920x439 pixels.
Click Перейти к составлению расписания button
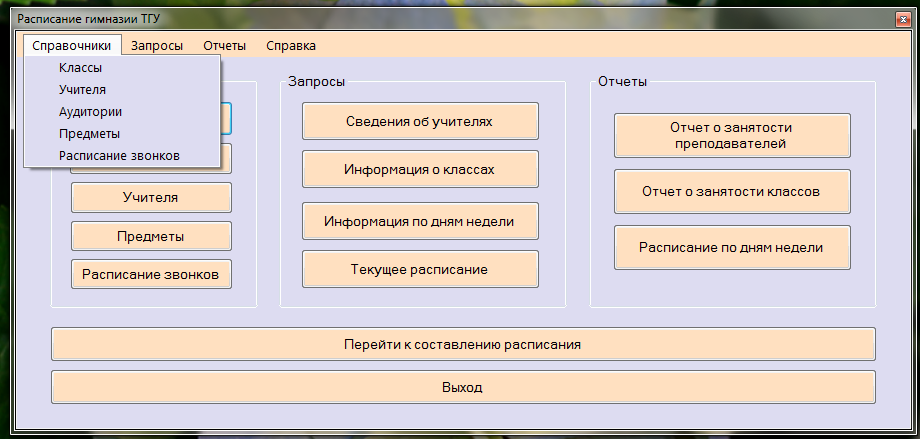(x=464, y=344)
